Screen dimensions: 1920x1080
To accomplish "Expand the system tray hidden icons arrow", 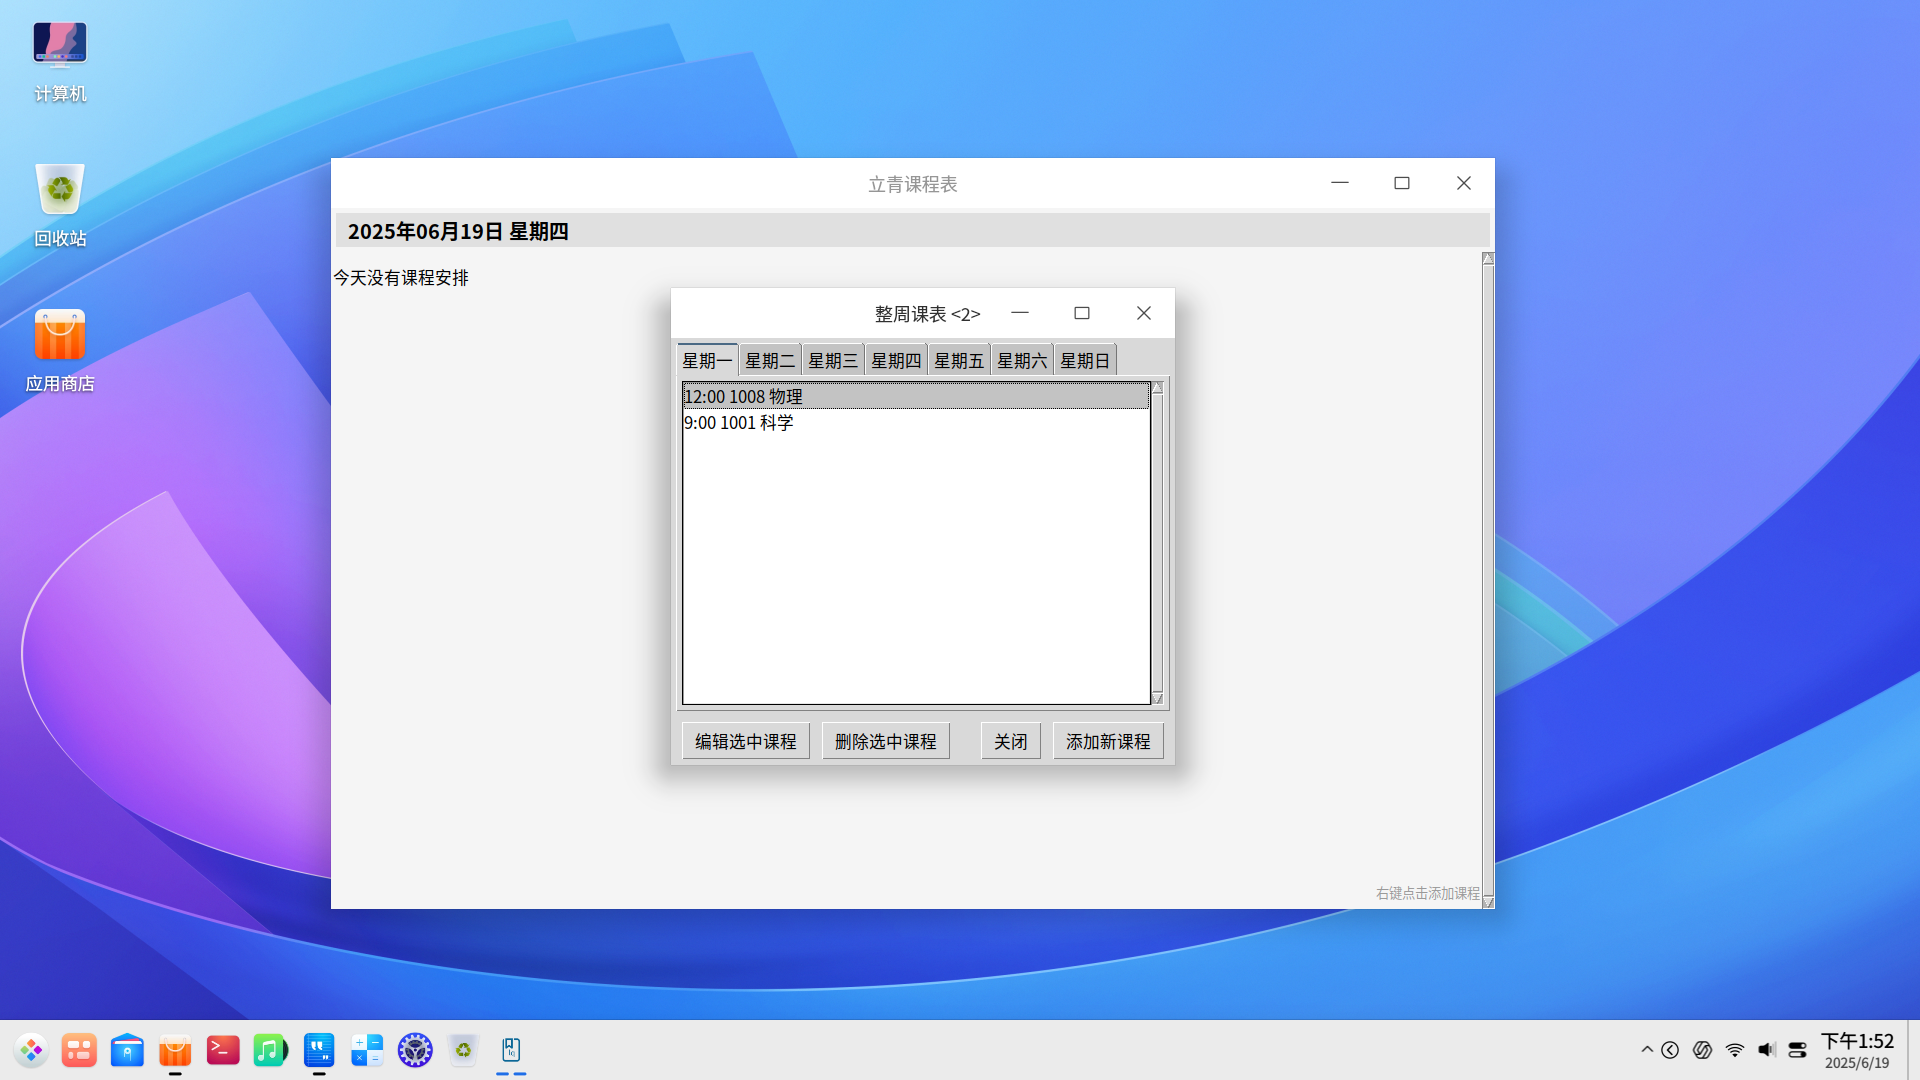I will coord(1647,1050).
